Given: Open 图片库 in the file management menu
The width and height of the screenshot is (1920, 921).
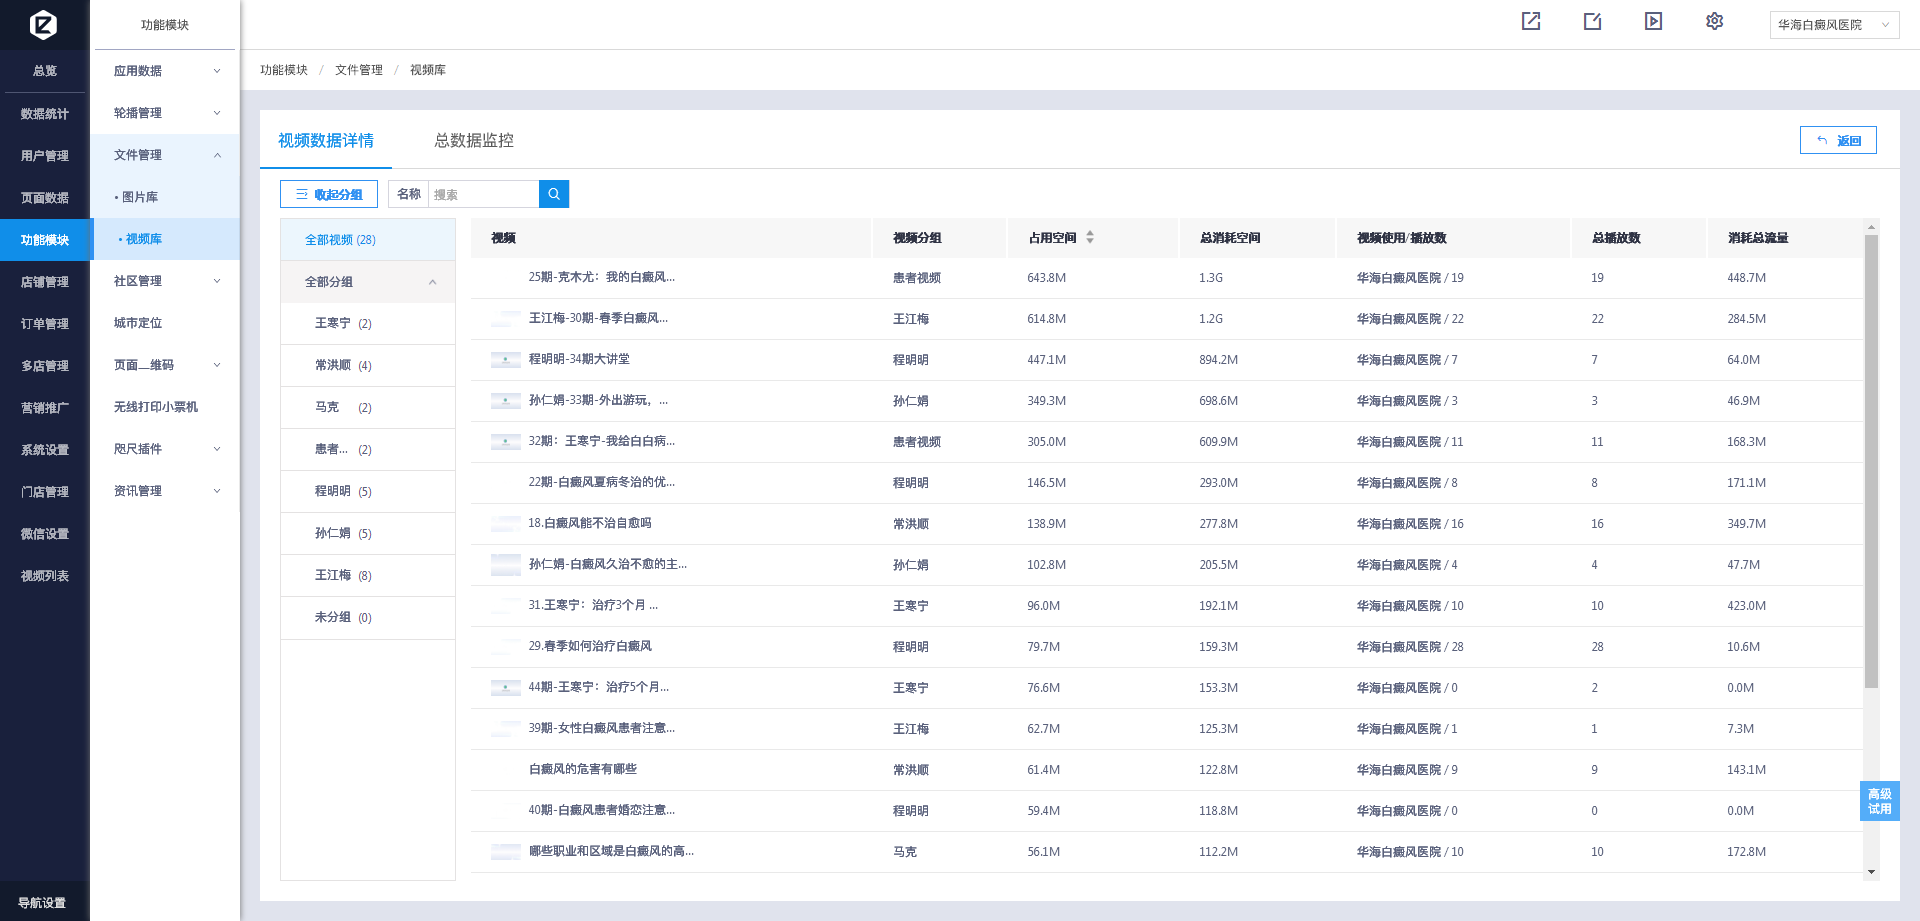Looking at the screenshot, I should point(140,197).
